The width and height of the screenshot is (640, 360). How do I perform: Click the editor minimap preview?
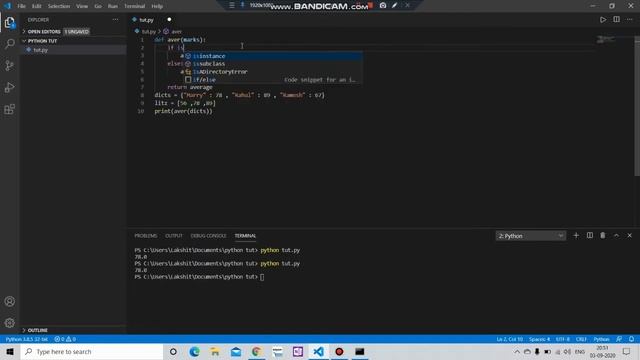pyautogui.click(x=606, y=39)
